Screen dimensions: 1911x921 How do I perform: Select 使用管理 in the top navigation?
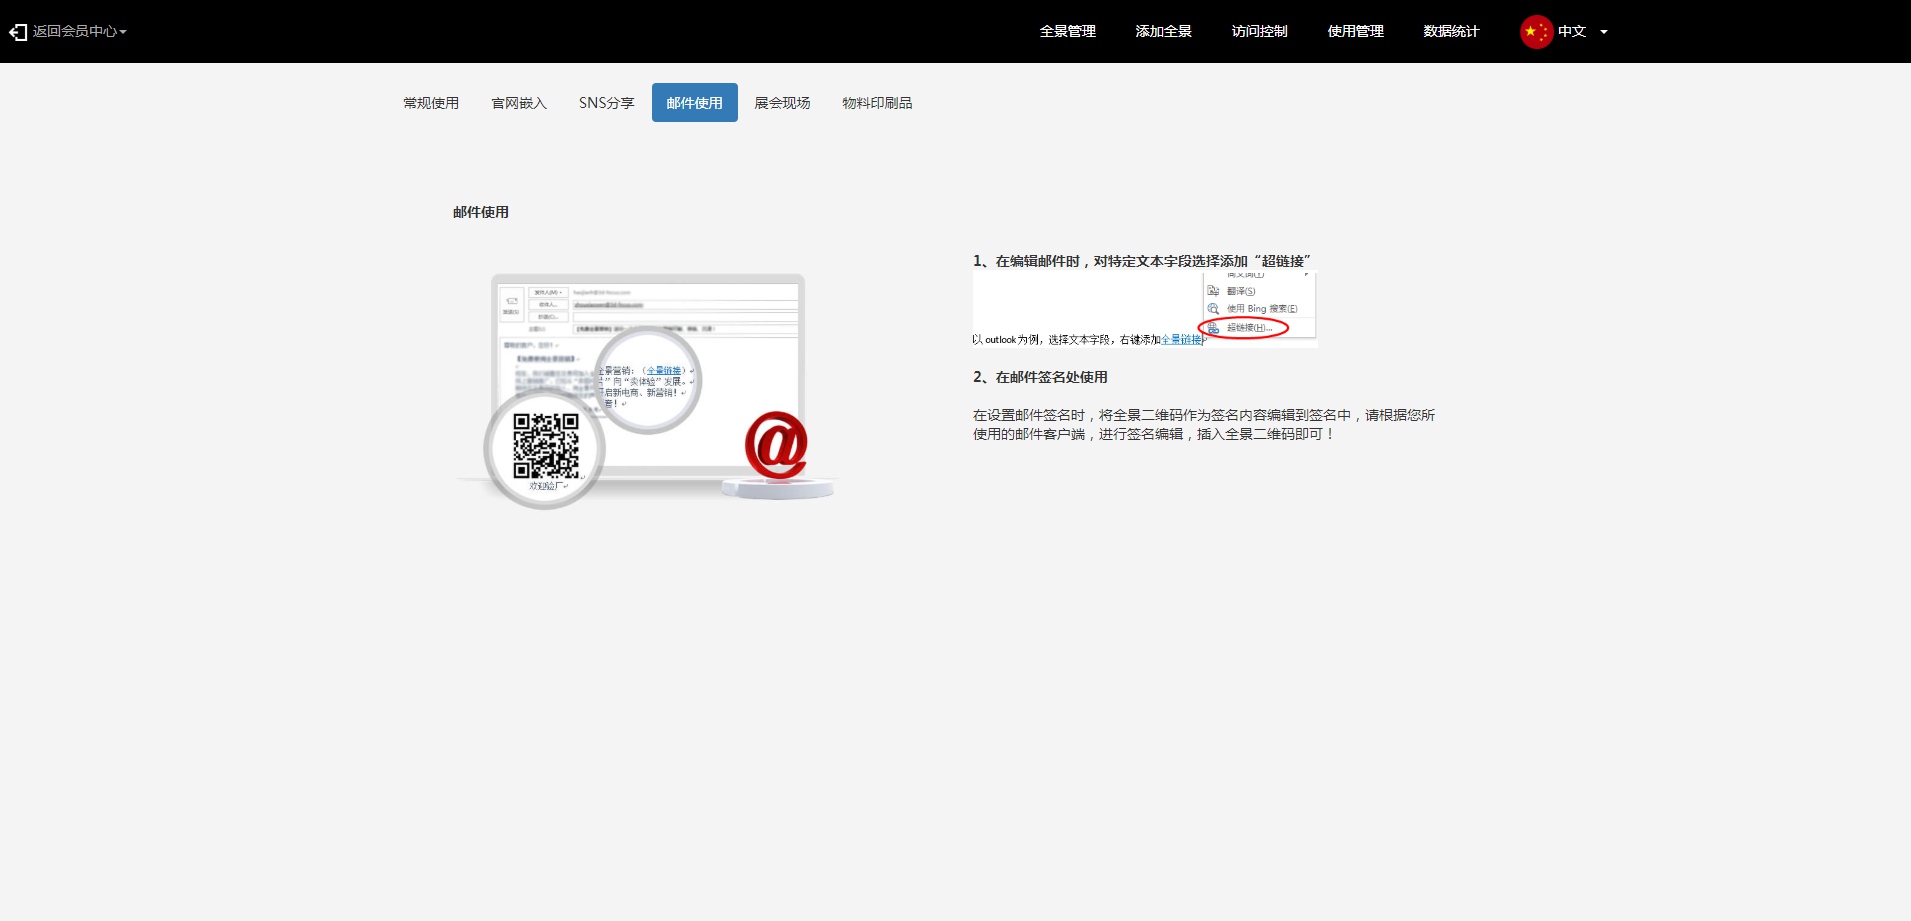click(1355, 32)
